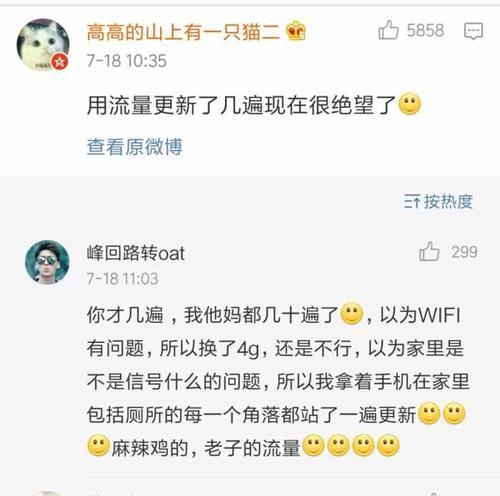Tap the crown badge beside the username
The image size is (500, 496).
click(x=296, y=32)
